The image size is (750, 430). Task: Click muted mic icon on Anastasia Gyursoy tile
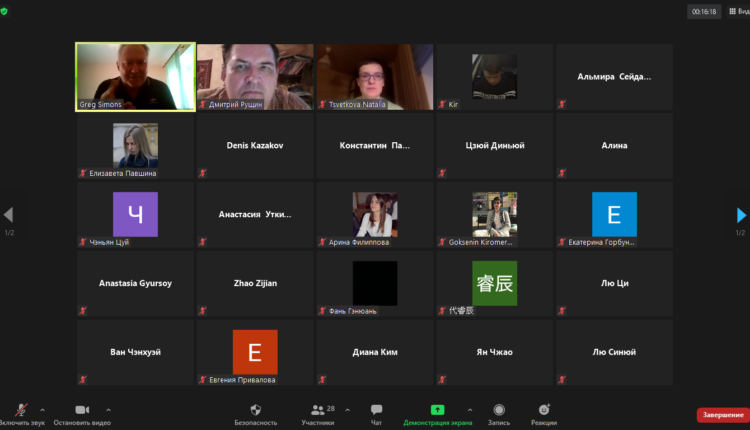point(83,311)
